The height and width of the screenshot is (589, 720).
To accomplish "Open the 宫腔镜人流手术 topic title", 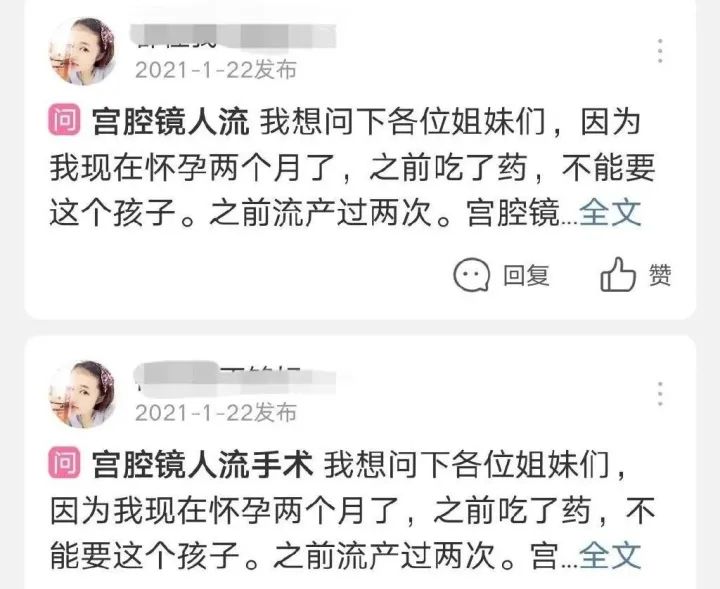I will point(202,465).
